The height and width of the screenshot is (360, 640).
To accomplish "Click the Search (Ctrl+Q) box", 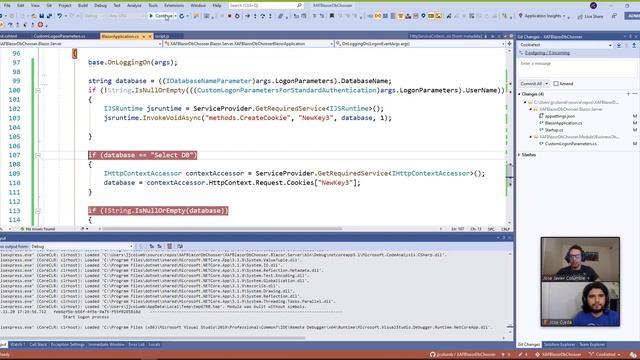I will (x=265, y=5).
